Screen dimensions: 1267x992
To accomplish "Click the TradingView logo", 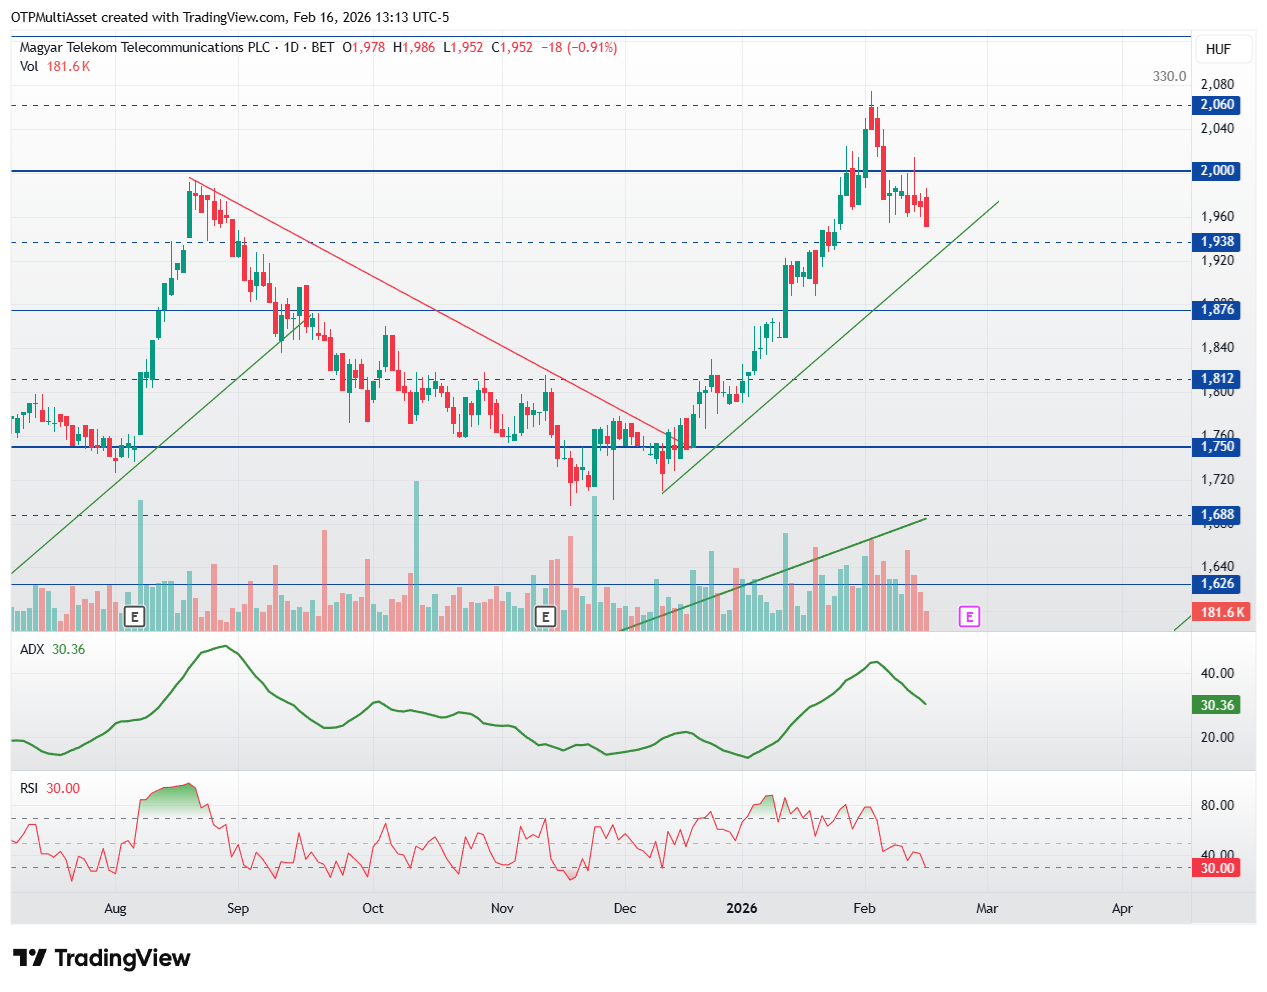I will pos(102,958).
